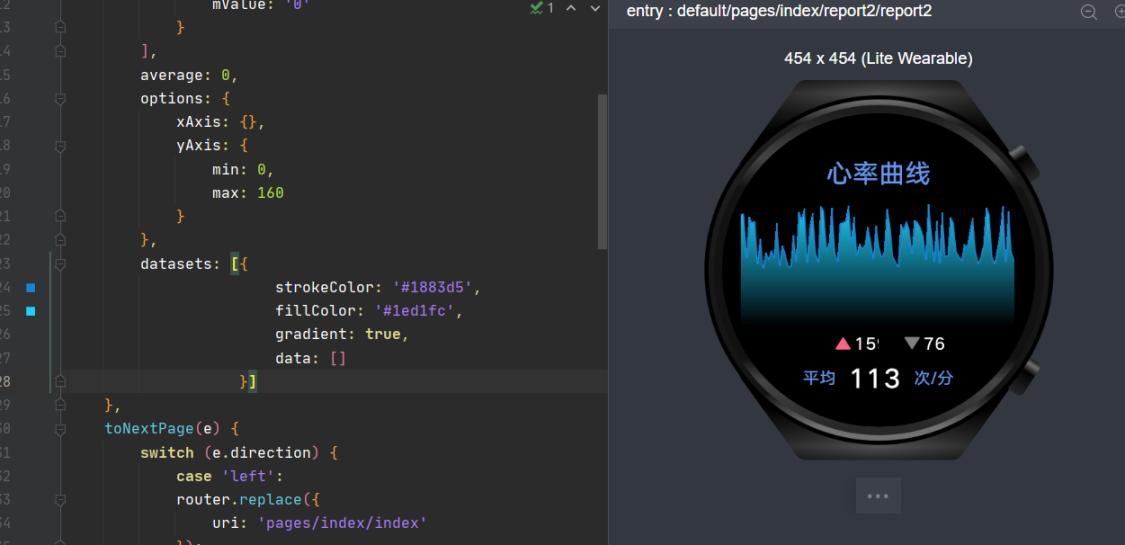Click the '平均' label on watch
This screenshot has height=545, width=1125.
pos(819,378)
